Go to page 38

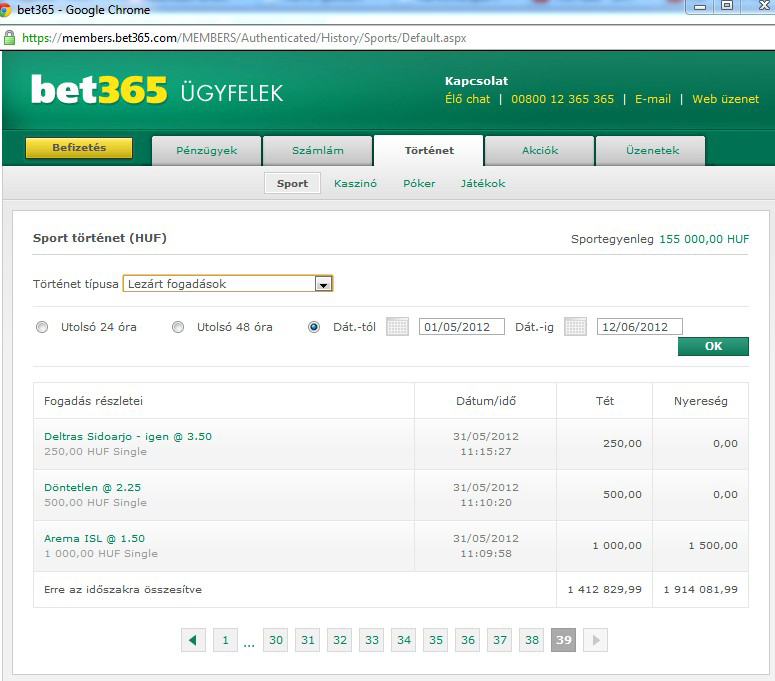[532, 640]
